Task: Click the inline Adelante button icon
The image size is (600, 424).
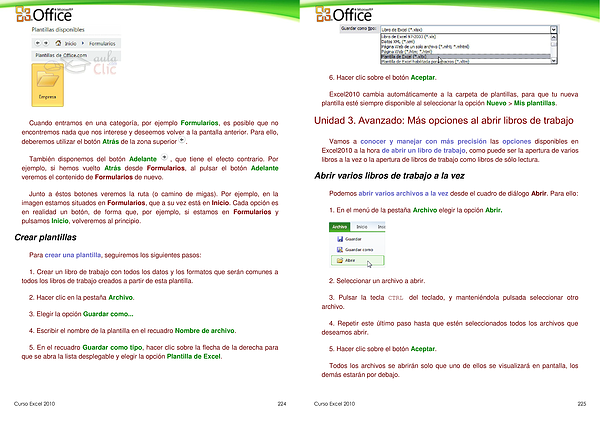Action: [164, 157]
